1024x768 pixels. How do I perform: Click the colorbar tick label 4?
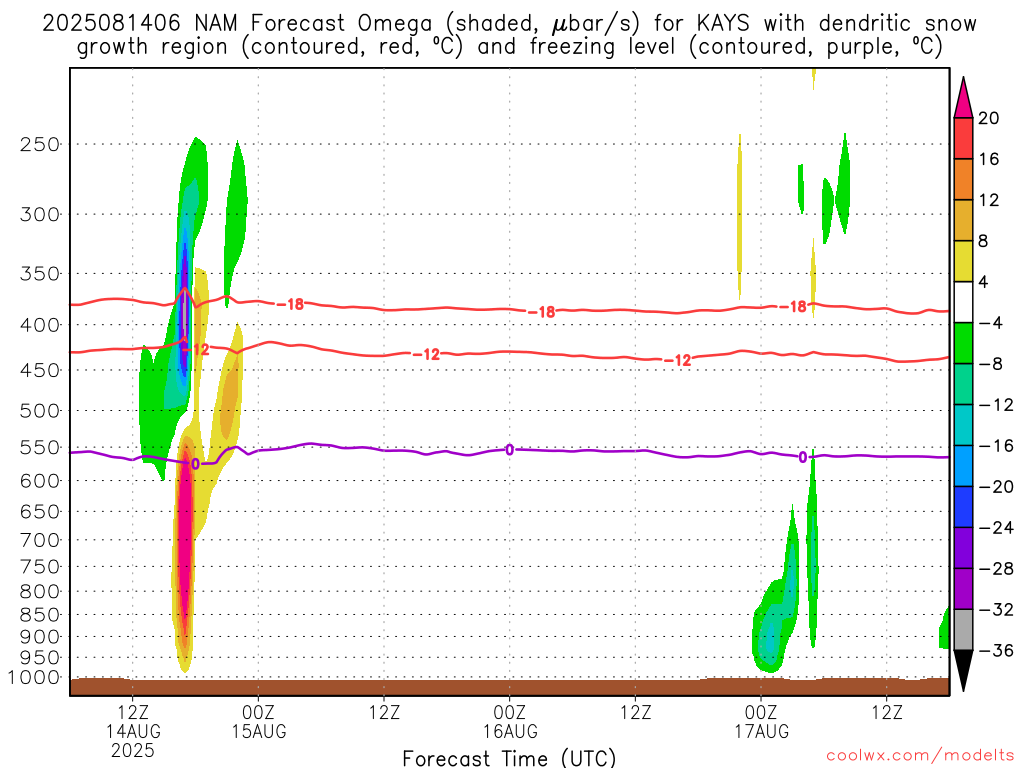[983, 282]
